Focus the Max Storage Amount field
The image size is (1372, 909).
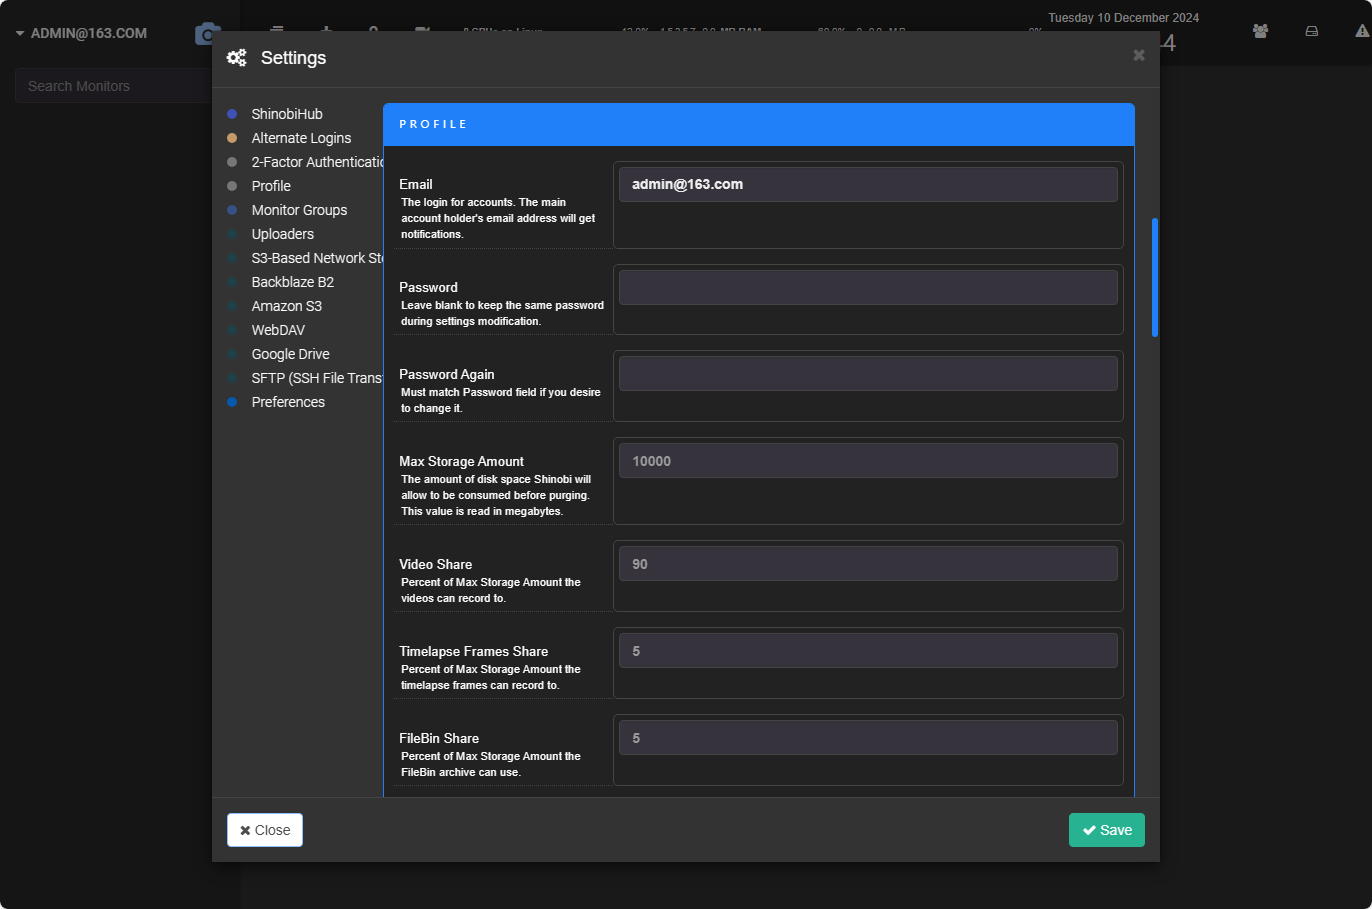868,461
